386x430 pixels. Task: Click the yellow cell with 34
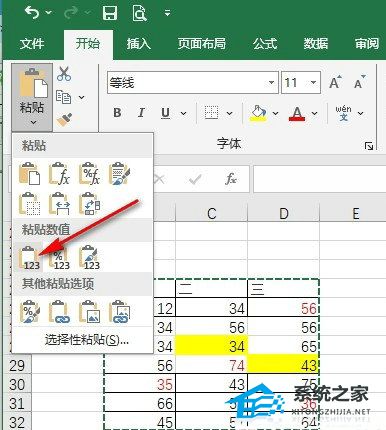(211, 345)
